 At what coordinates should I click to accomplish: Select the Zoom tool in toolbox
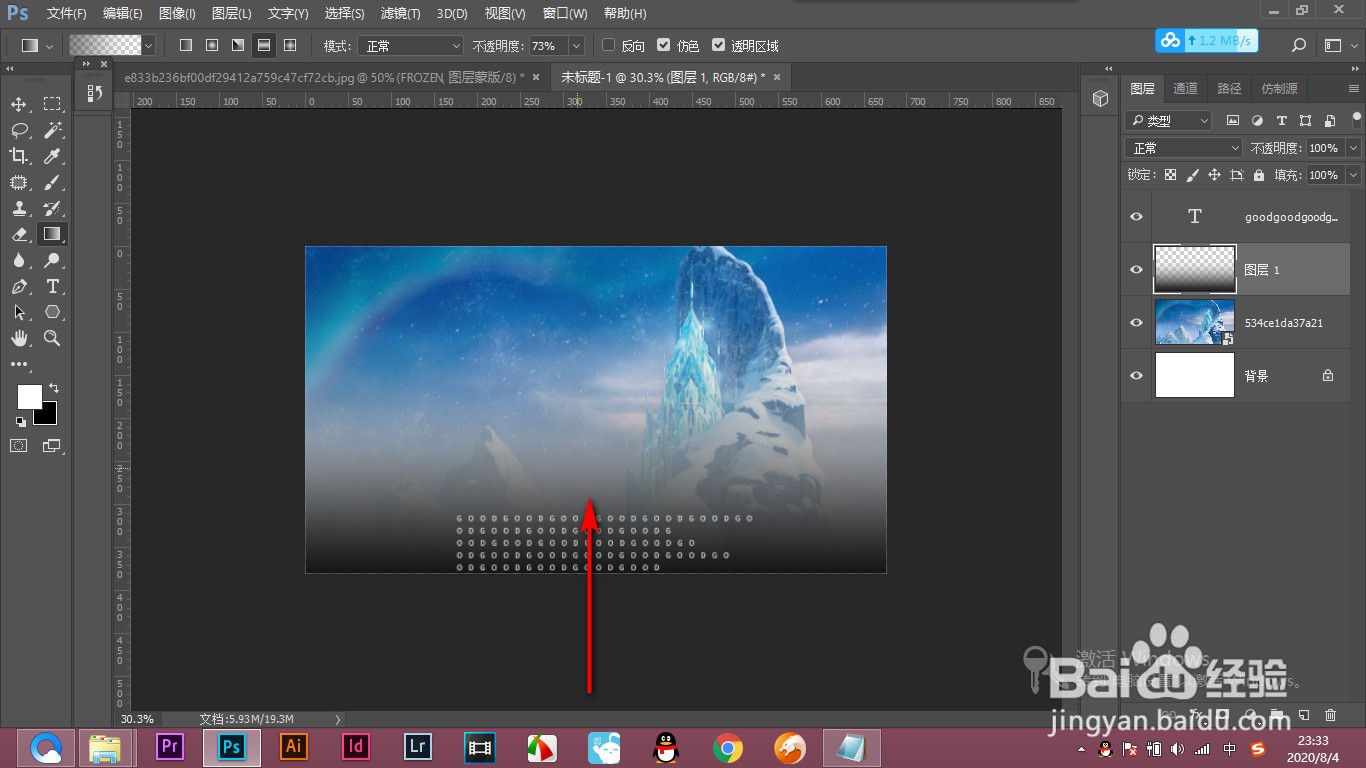(52, 338)
